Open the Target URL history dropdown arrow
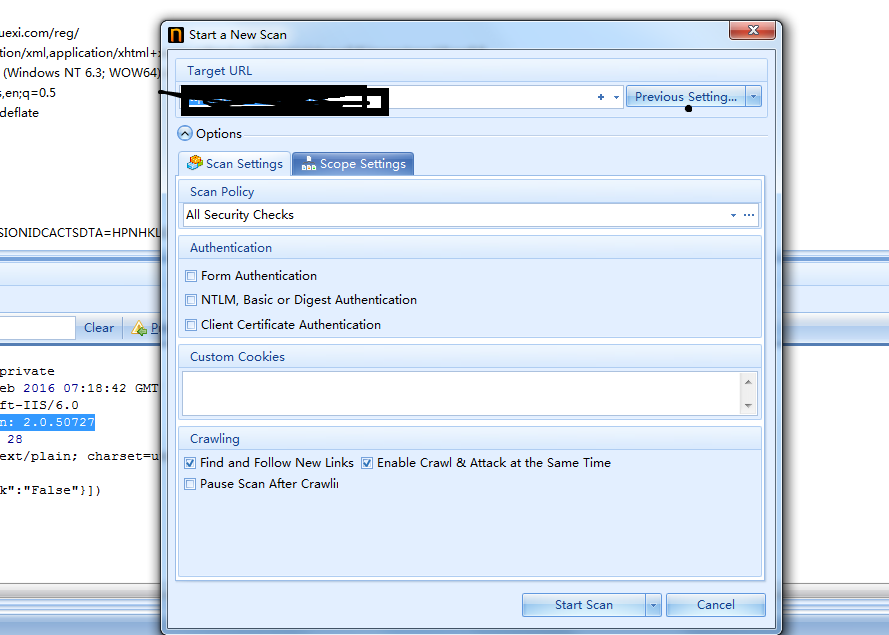The width and height of the screenshot is (889, 635). [616, 97]
